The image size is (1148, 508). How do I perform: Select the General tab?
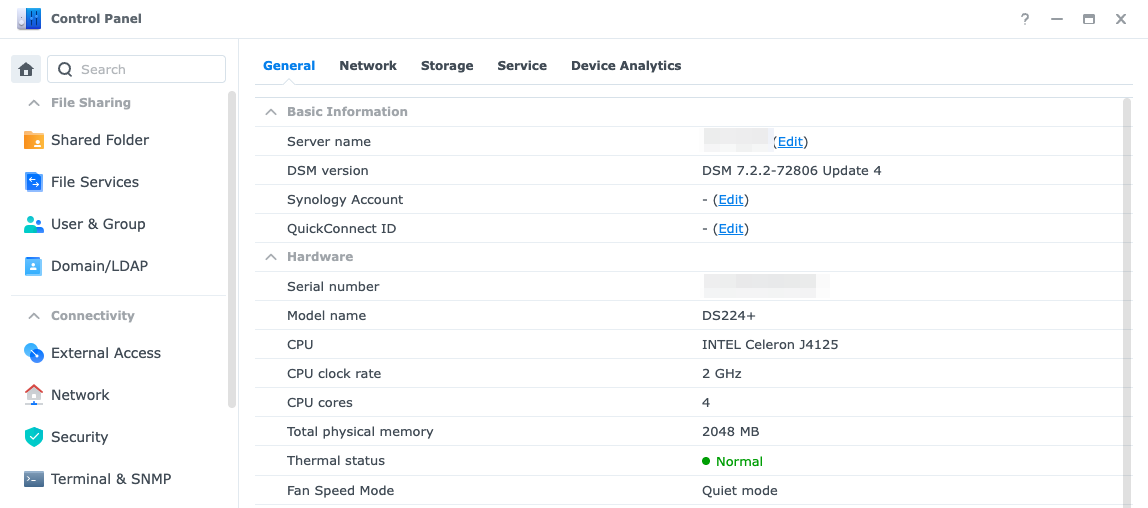289,66
